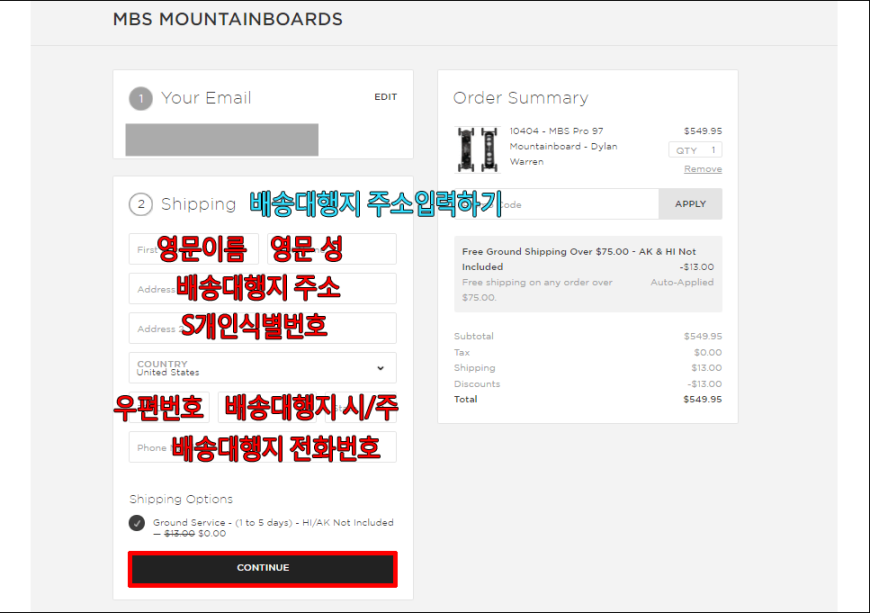Screen dimensions: 870x613
Task: Focus the Address 2 input field
Action: [x=262, y=328]
